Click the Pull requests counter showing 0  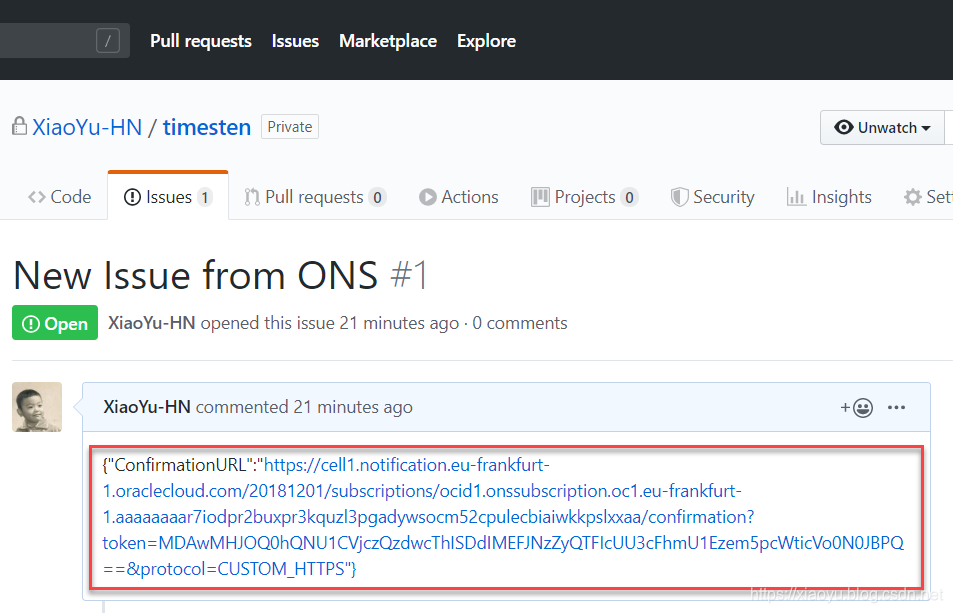tap(377, 197)
